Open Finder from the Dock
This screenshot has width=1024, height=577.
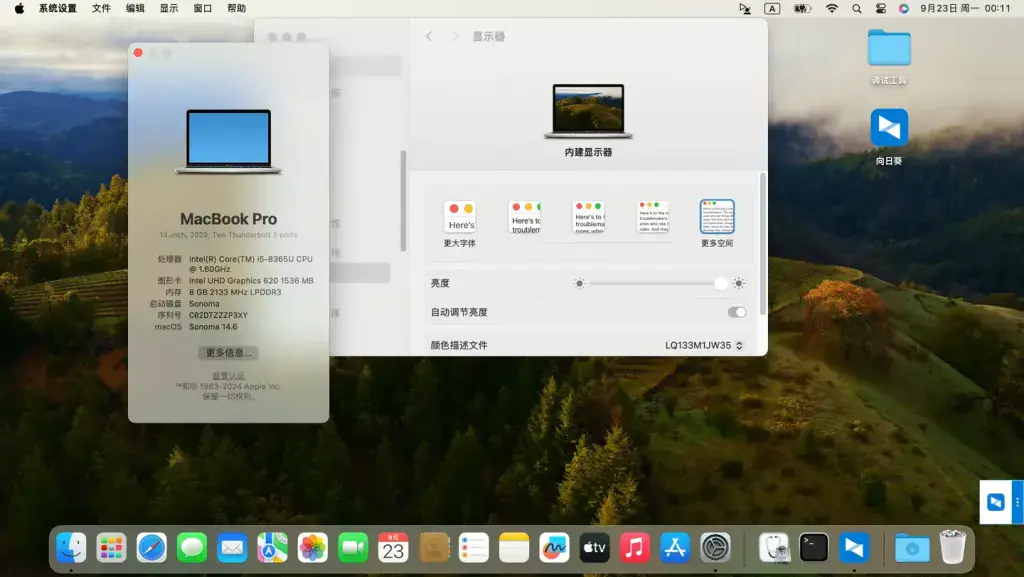coord(71,547)
